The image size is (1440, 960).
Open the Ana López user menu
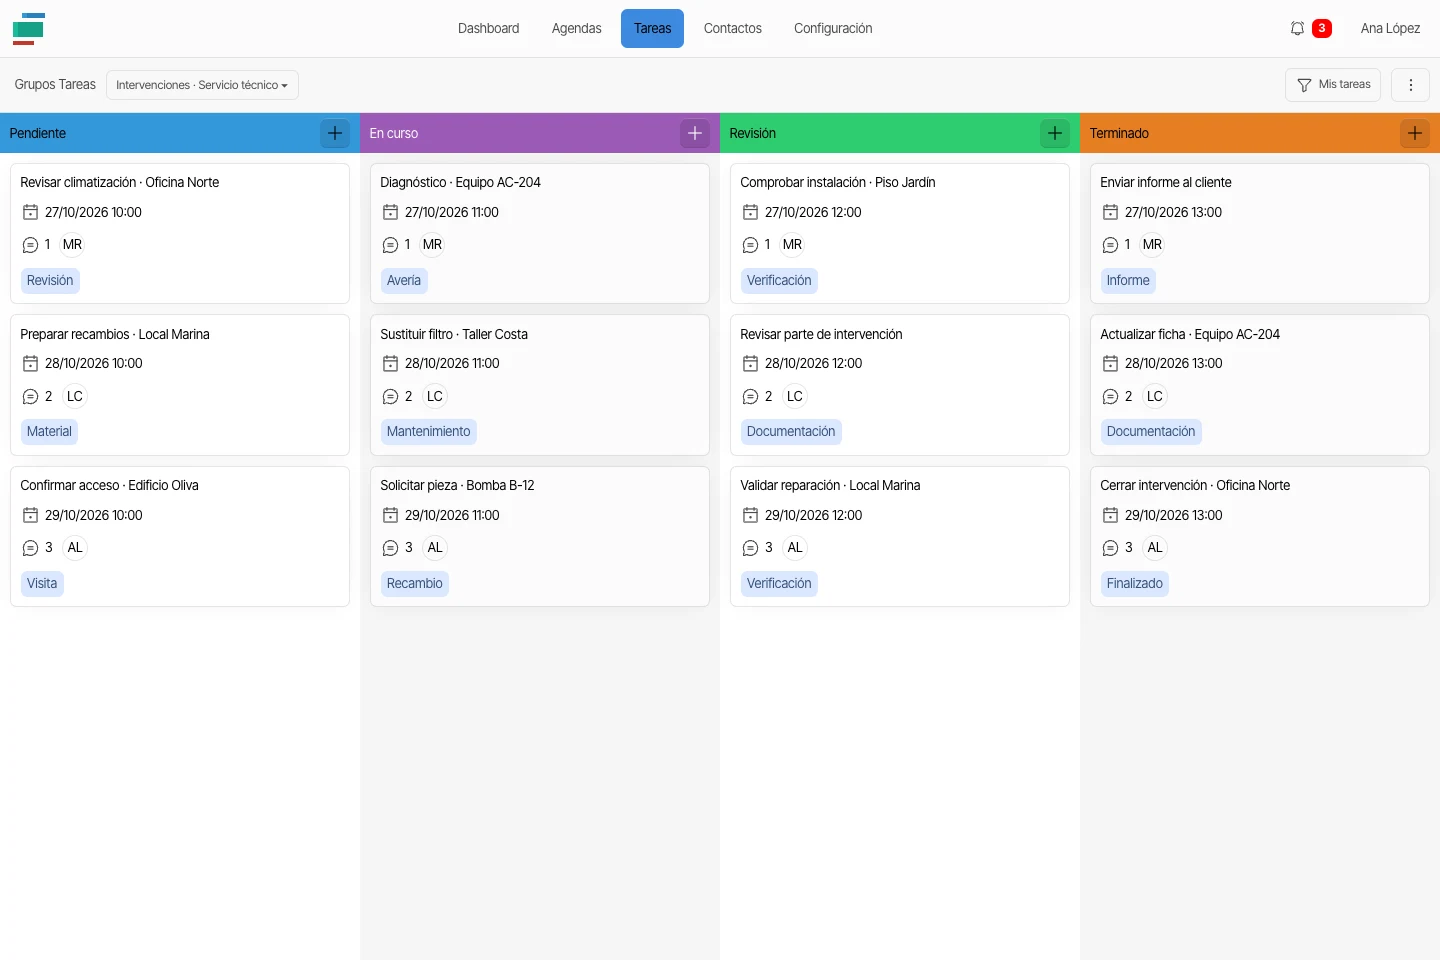click(1390, 29)
